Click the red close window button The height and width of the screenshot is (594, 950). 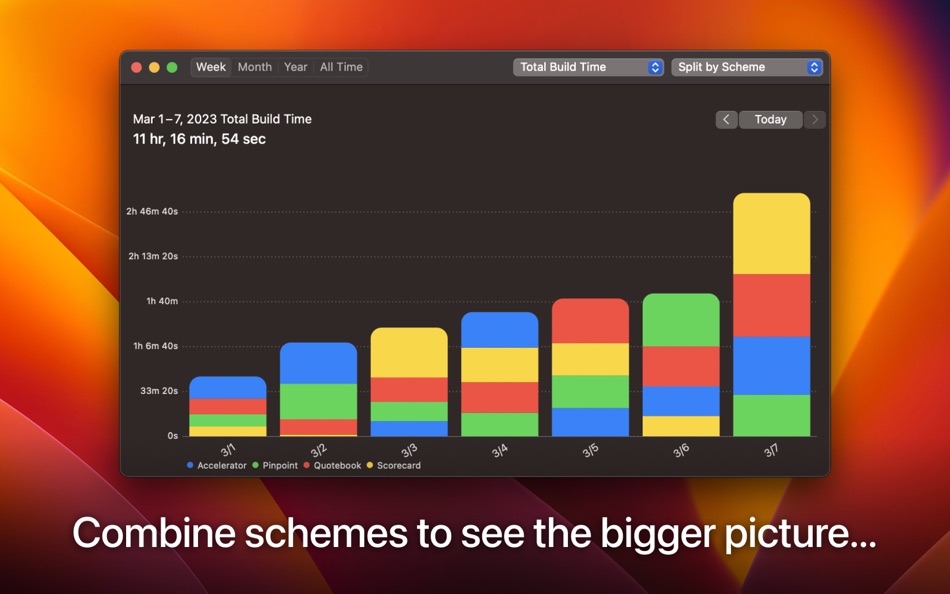click(x=137, y=67)
